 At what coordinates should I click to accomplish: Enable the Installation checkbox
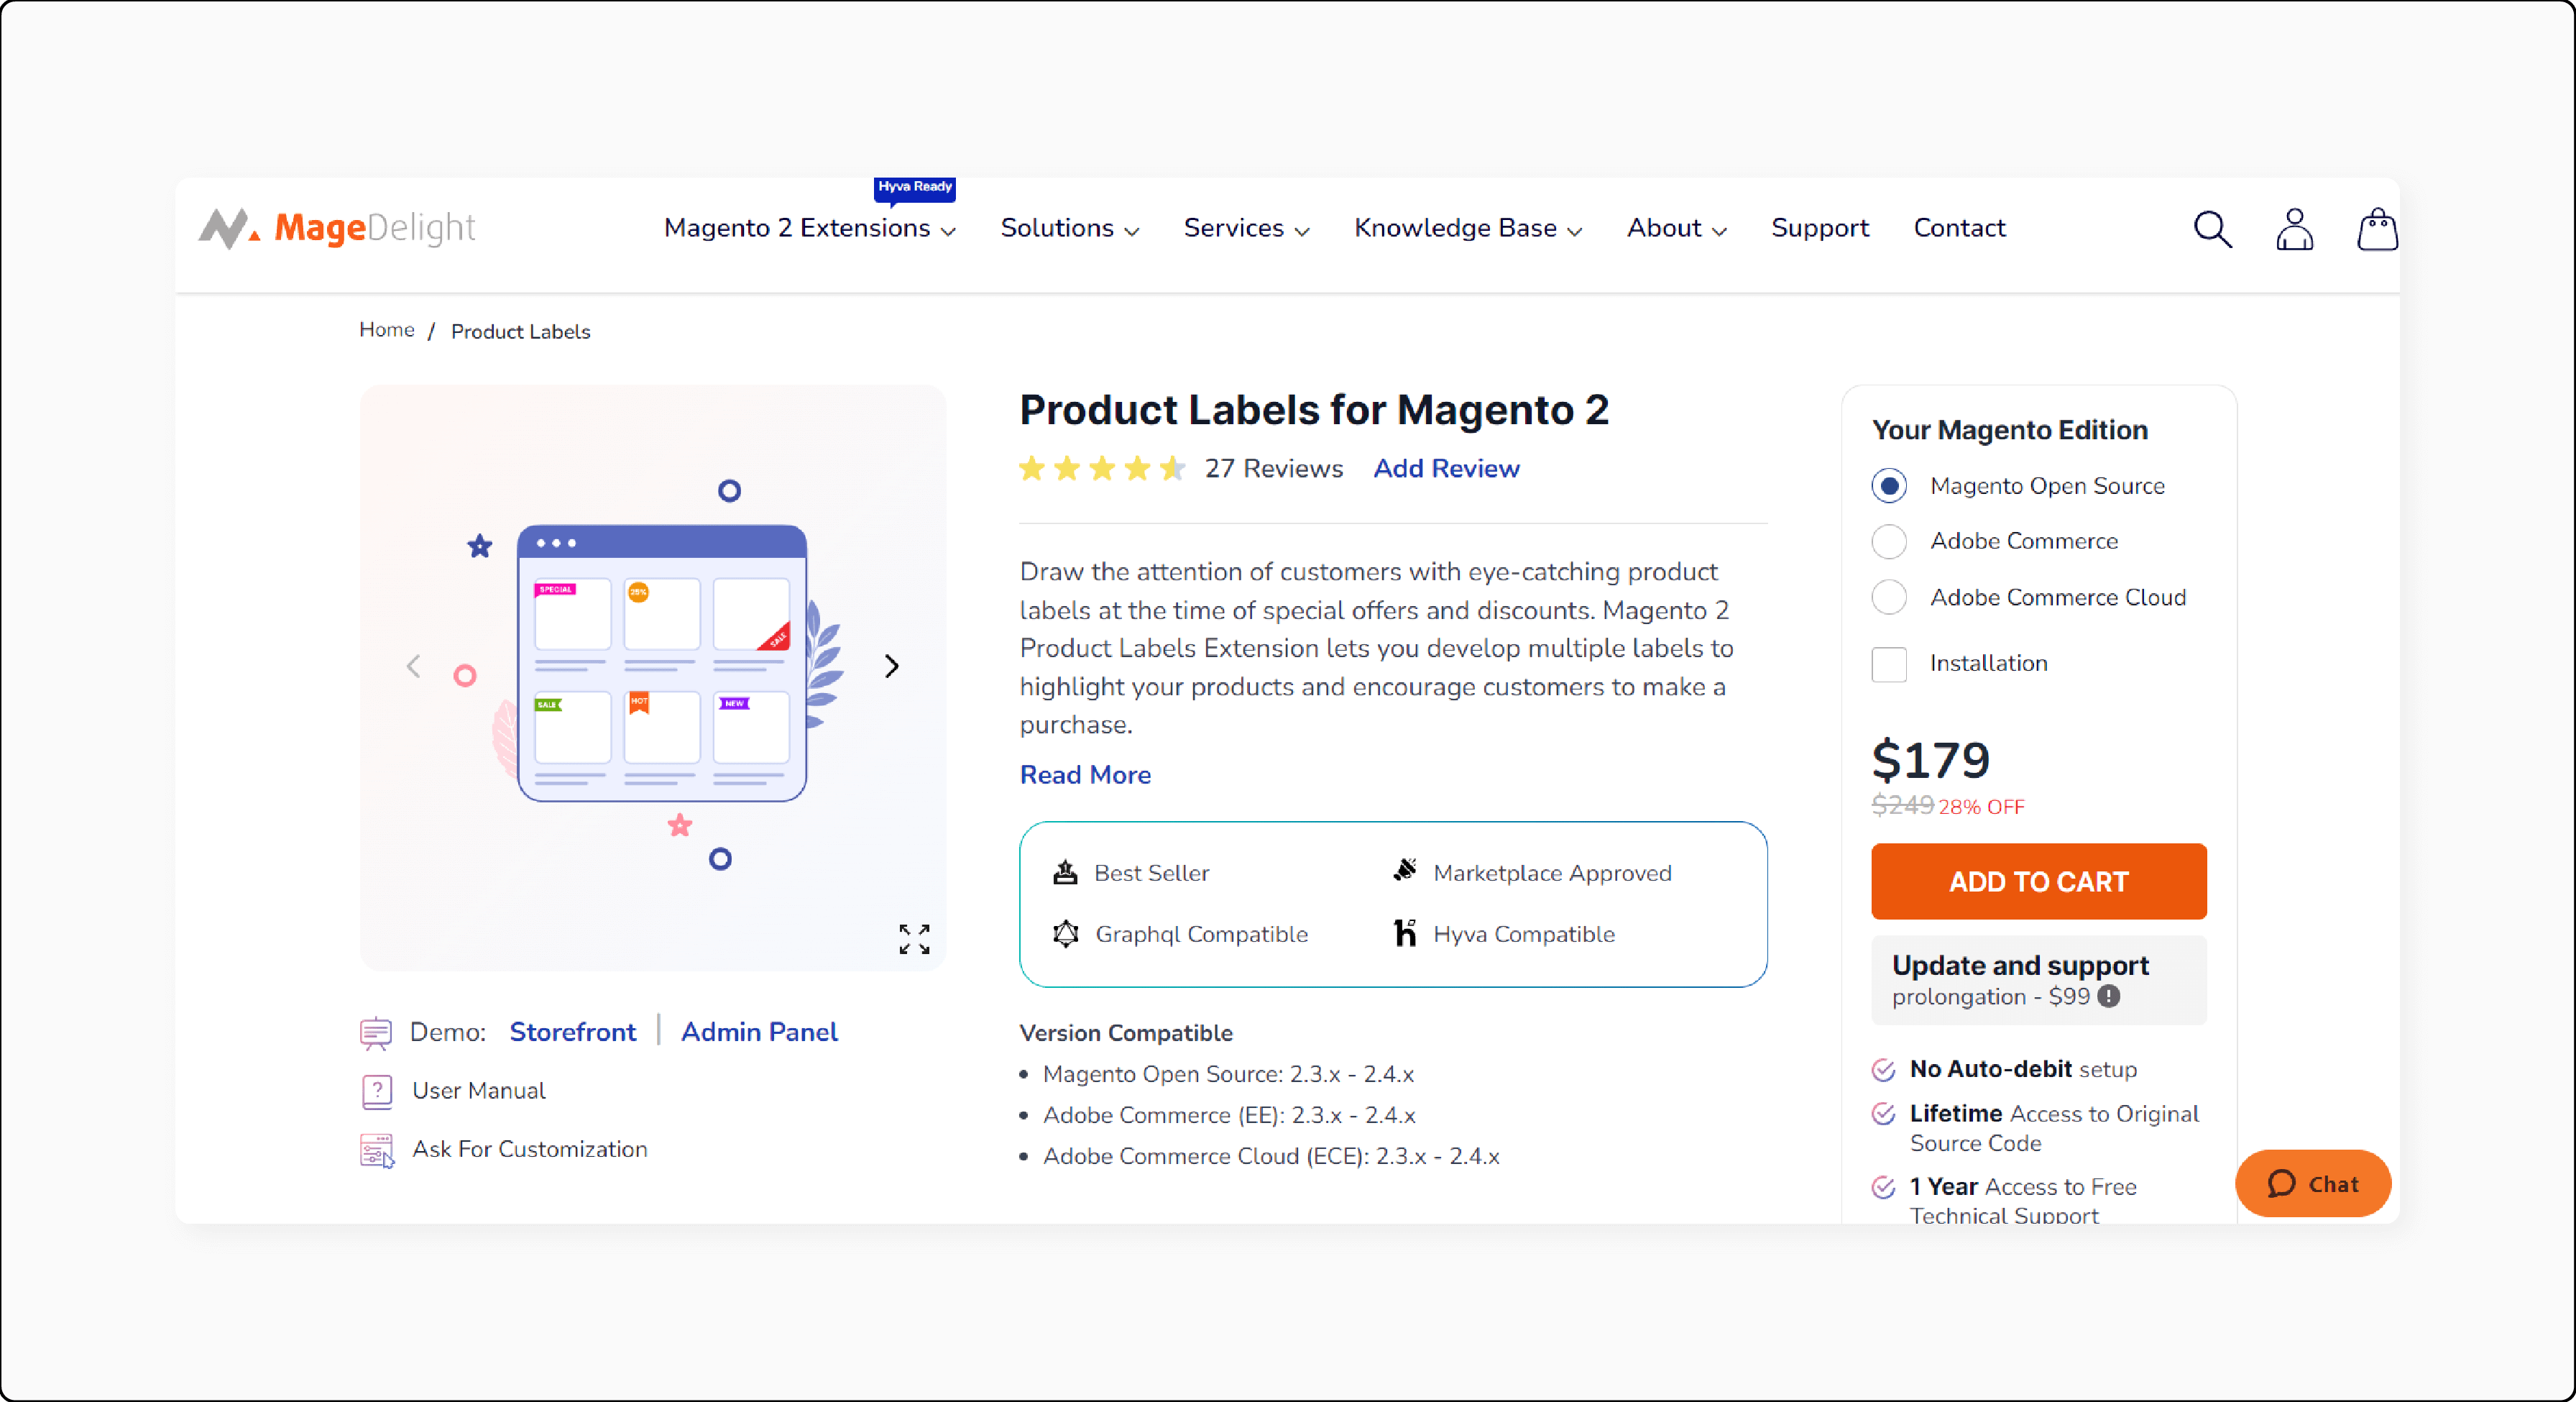click(1890, 663)
